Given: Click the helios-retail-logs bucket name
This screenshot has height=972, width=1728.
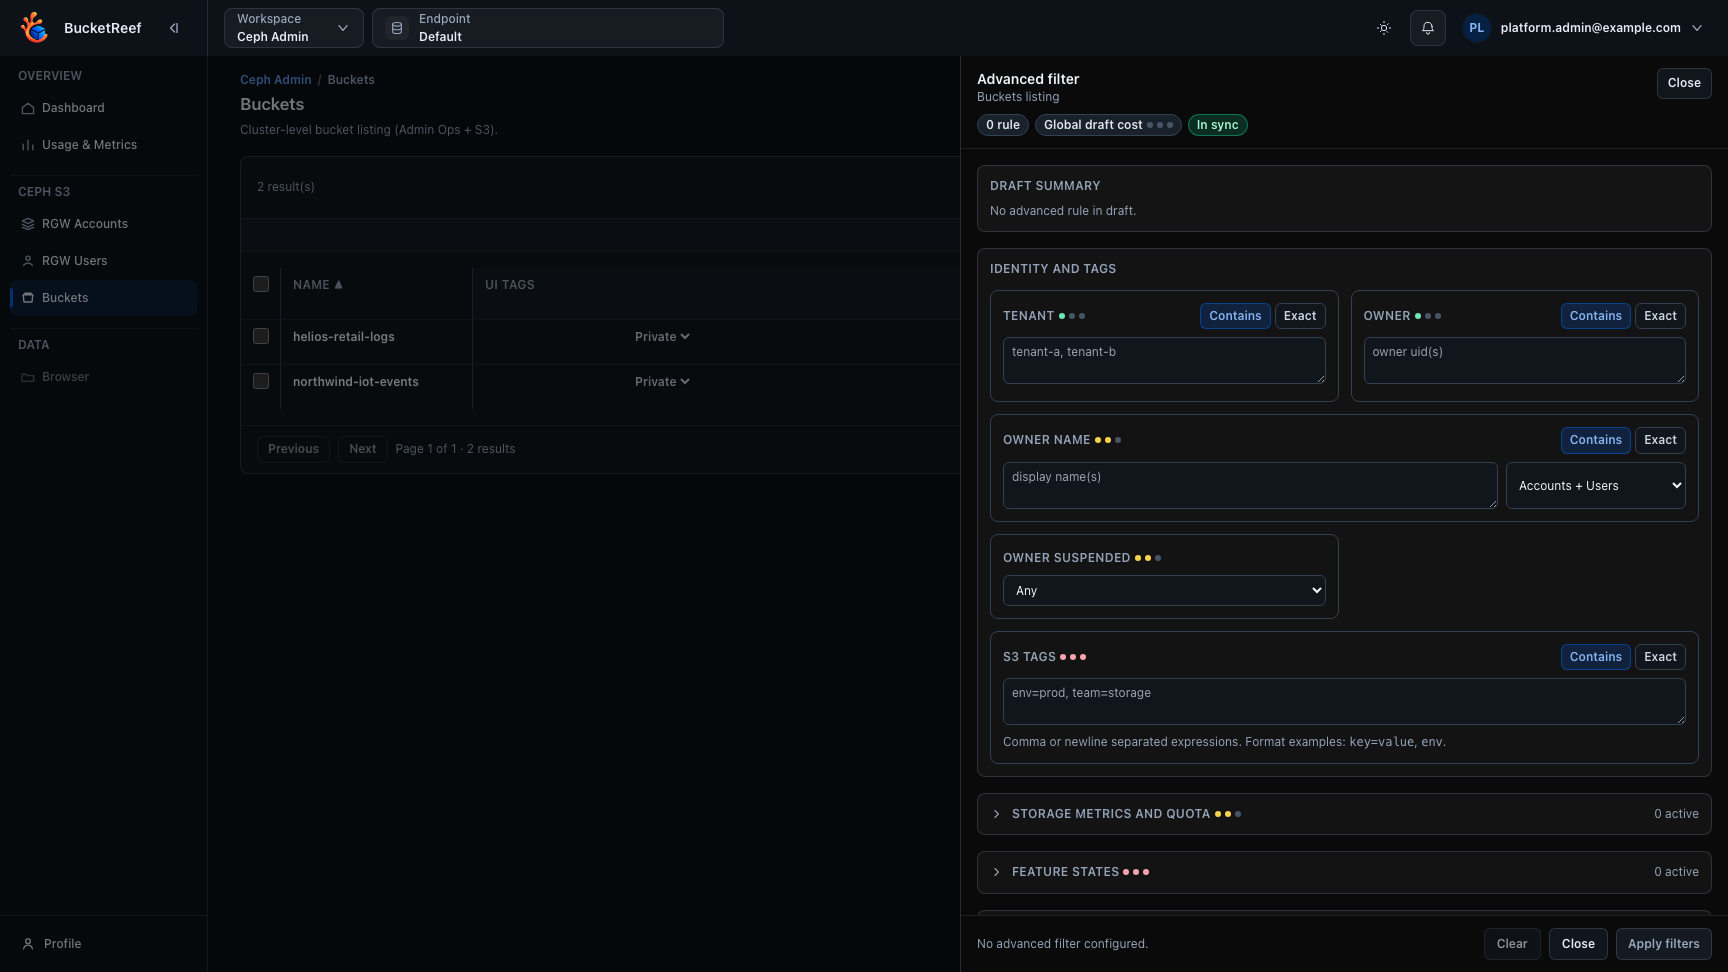Looking at the screenshot, I should point(344,337).
